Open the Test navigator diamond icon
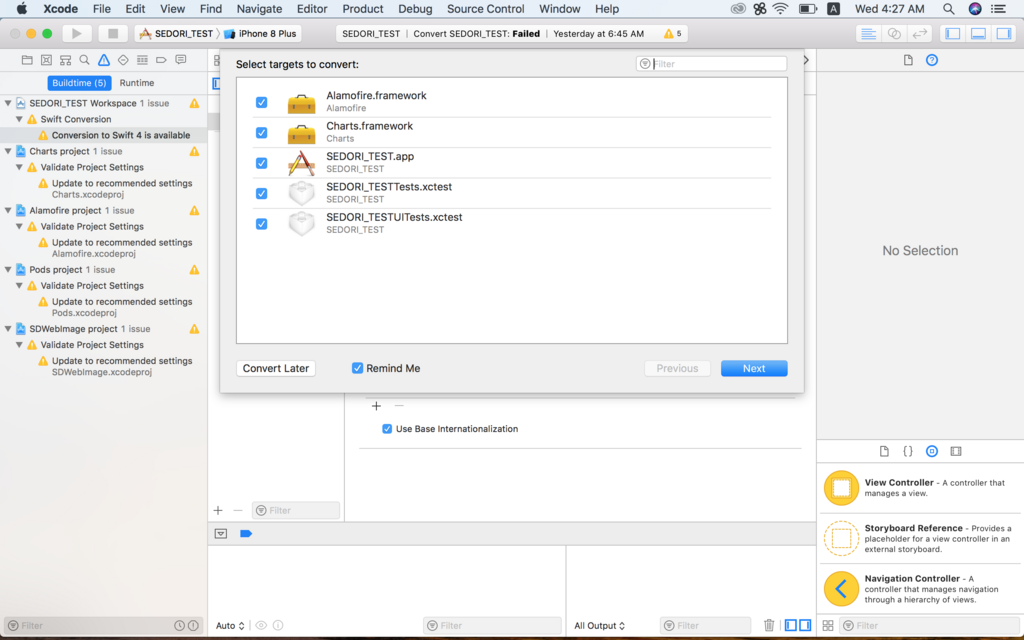 coord(123,60)
